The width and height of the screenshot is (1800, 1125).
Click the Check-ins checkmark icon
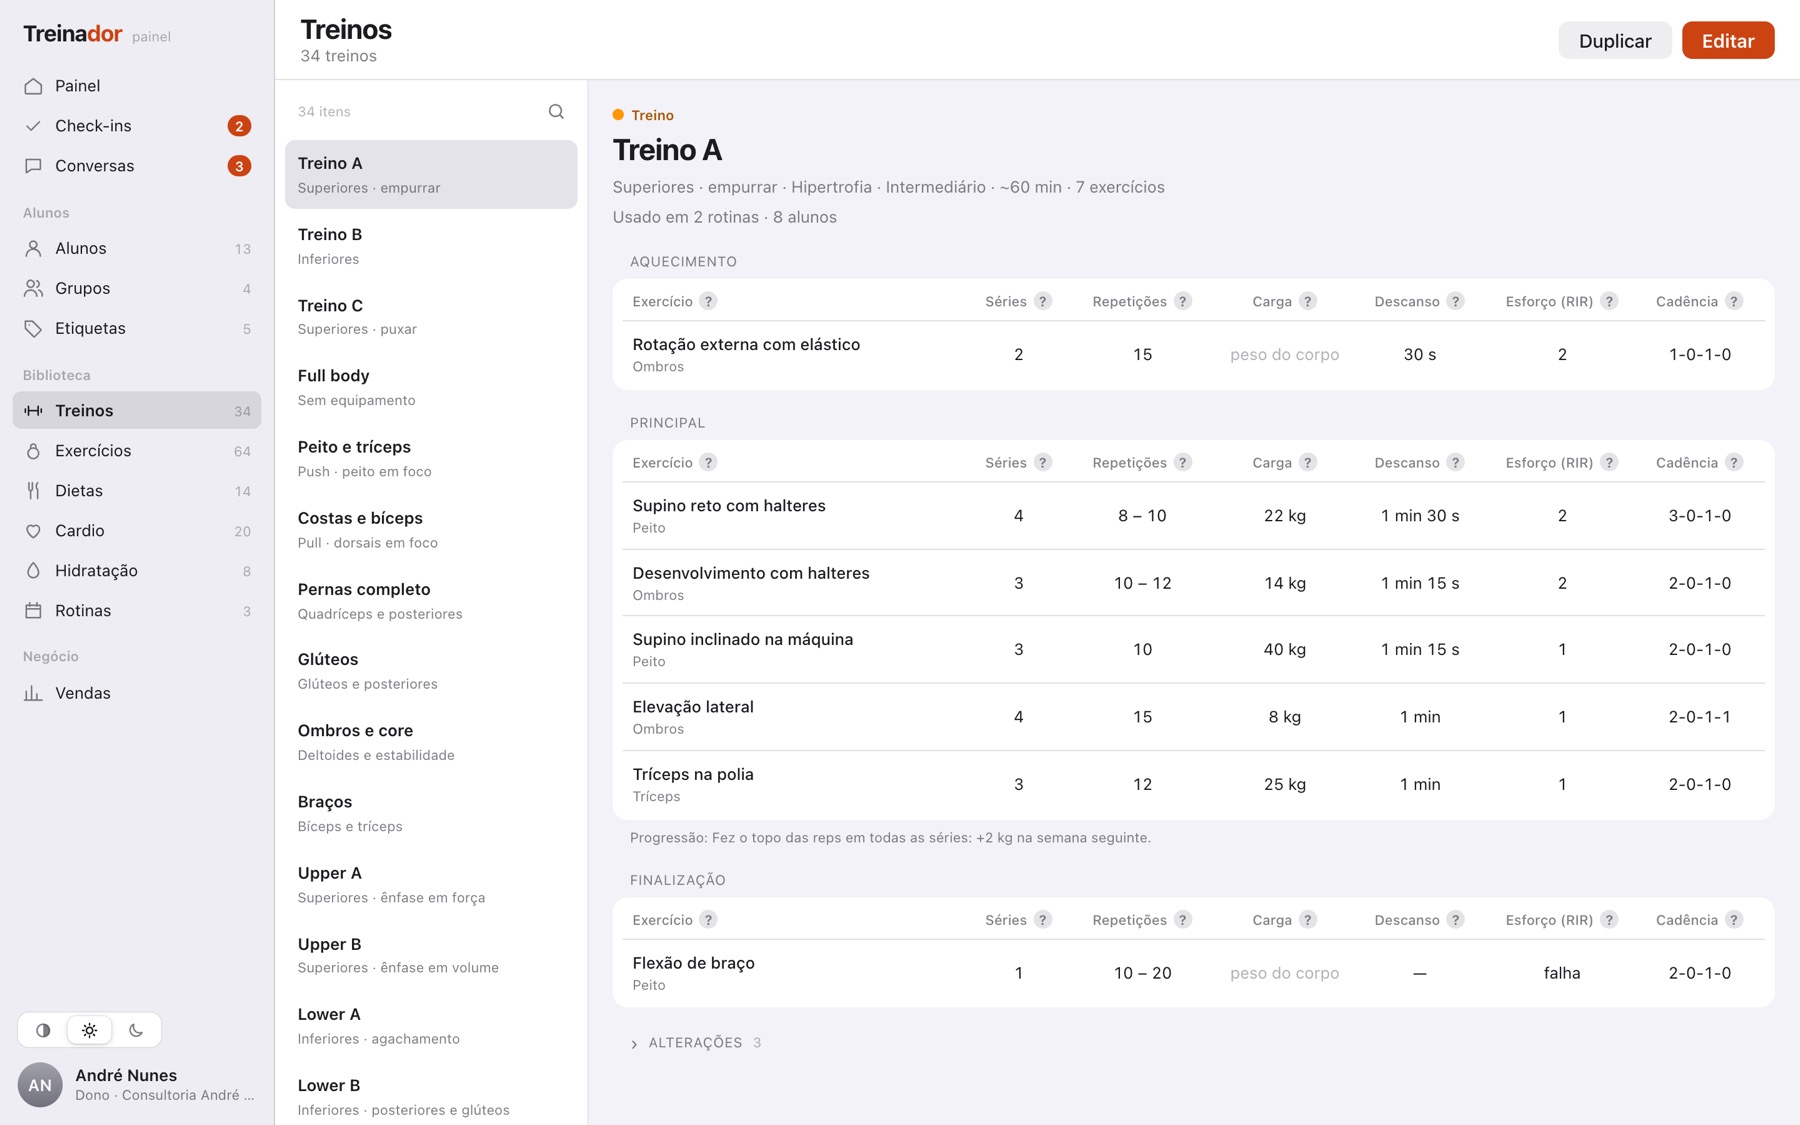coord(33,126)
